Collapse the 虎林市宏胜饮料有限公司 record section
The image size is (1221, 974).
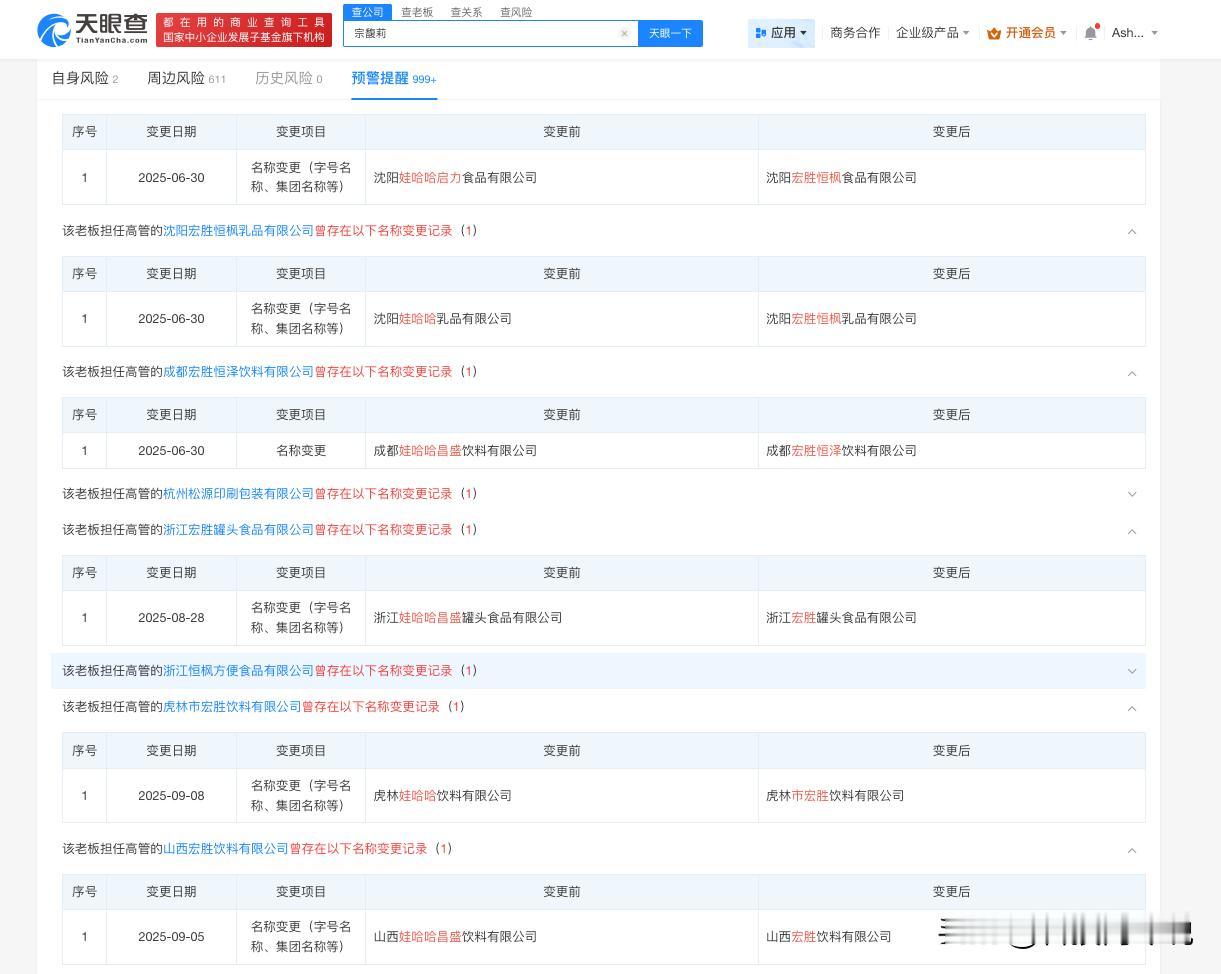coord(1132,708)
